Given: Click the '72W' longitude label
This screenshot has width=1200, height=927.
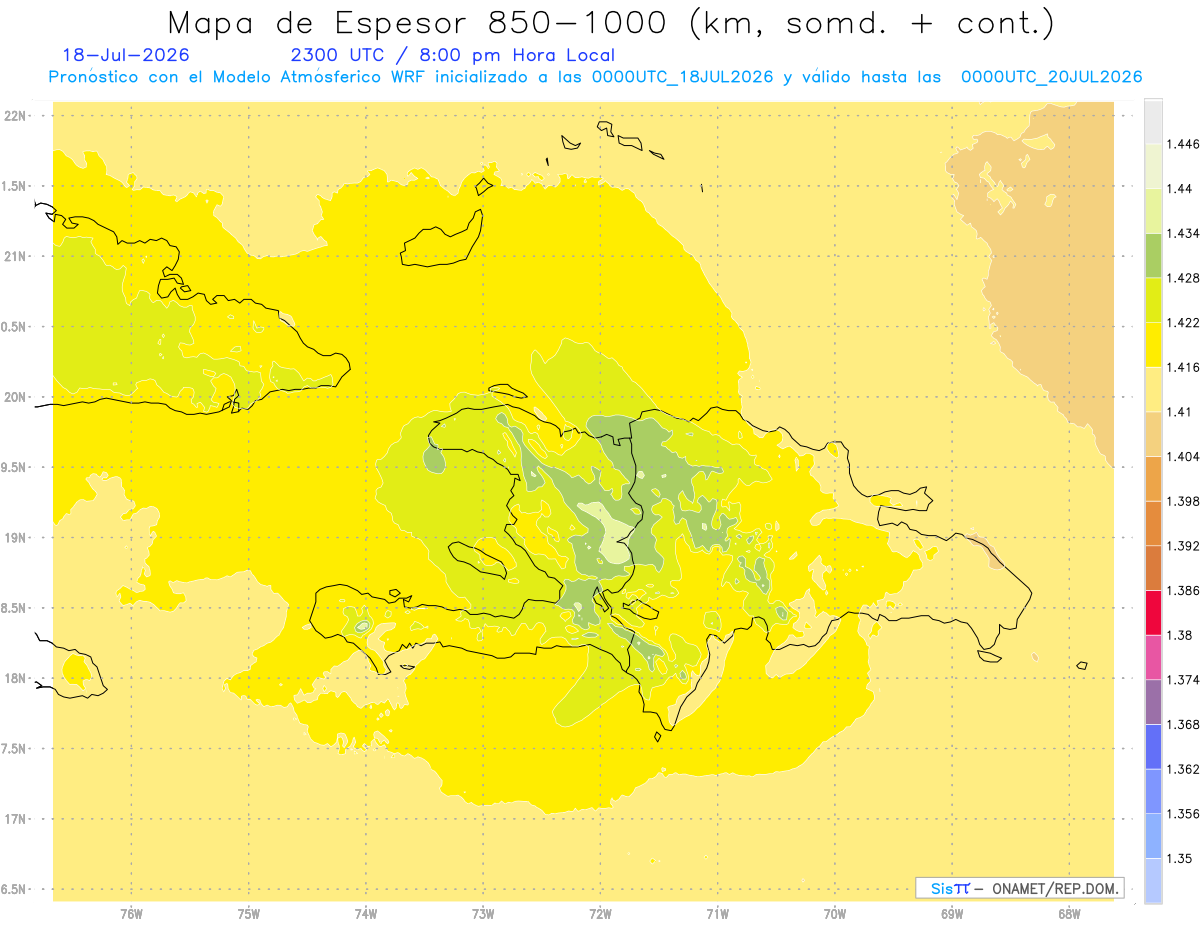Looking at the screenshot, I should coord(600,914).
